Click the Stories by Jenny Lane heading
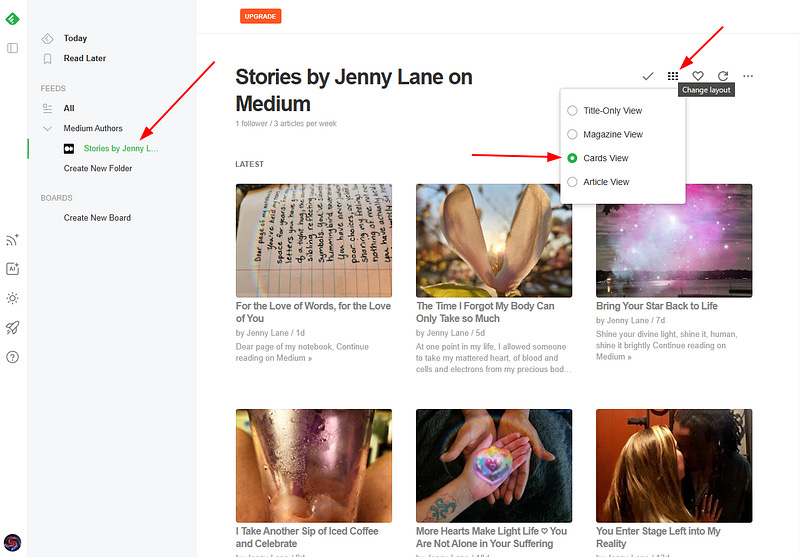Screen dimensions: 800x557 point(354,90)
